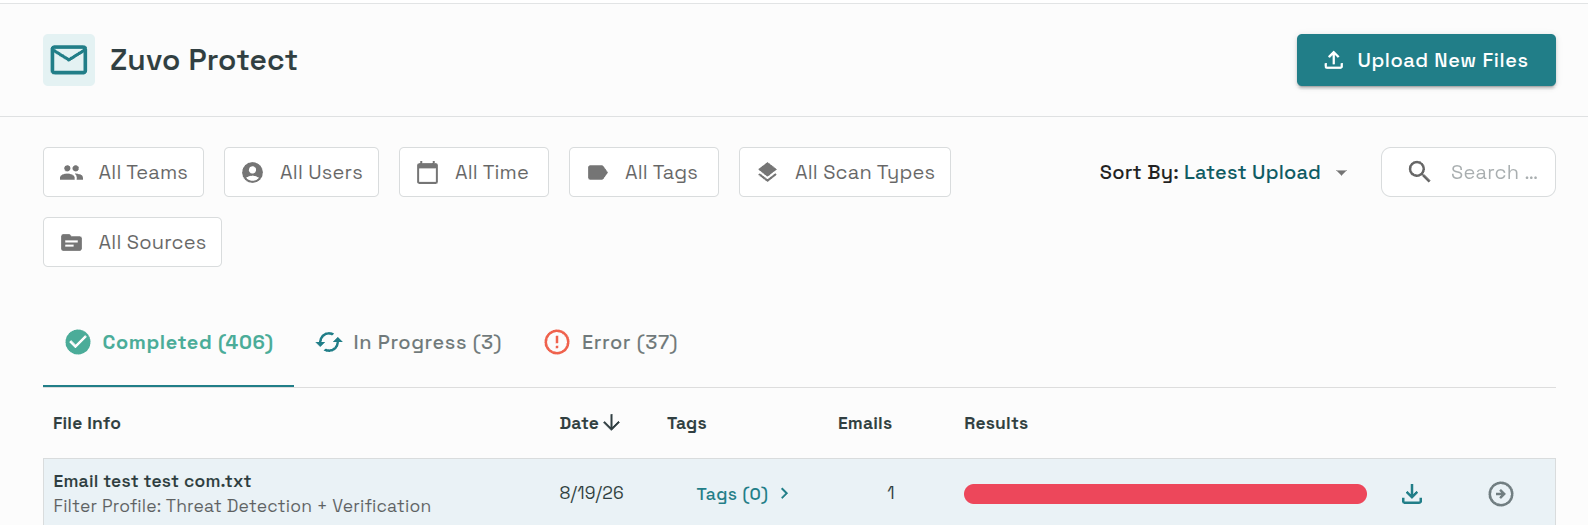Open the All Users filter
This screenshot has height=525, width=1588.
coord(301,172)
